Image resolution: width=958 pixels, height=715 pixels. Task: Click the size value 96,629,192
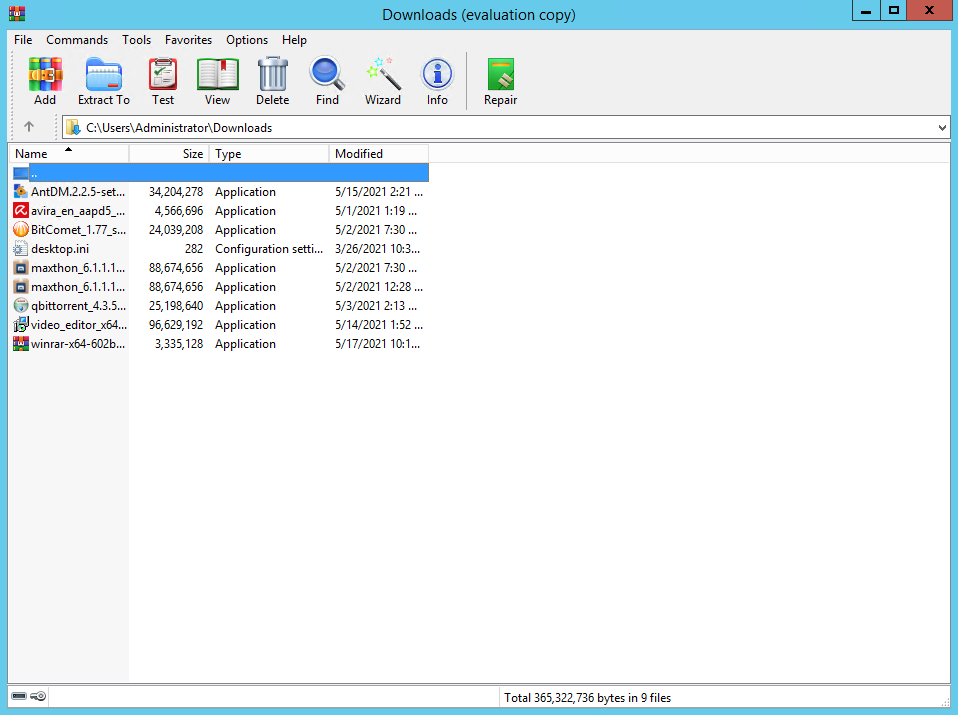pyautogui.click(x=176, y=324)
